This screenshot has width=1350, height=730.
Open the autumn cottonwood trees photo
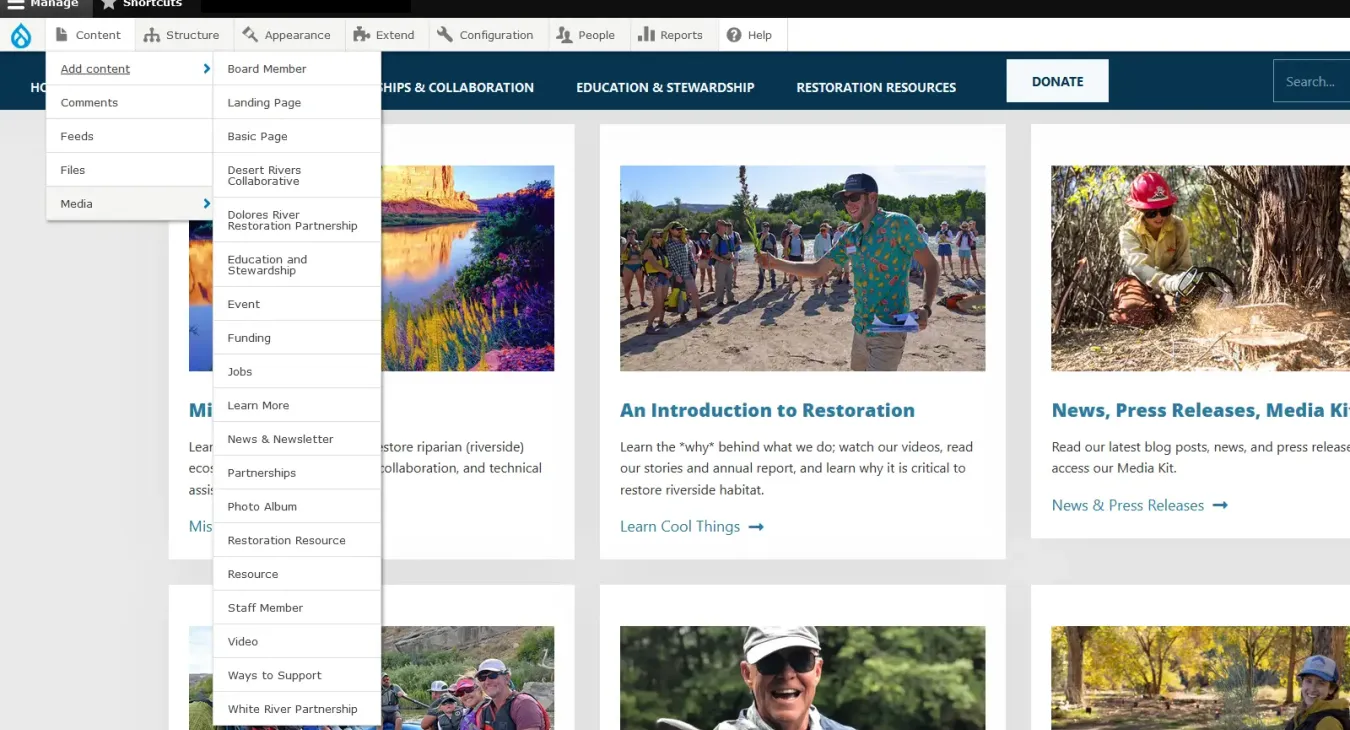[1200, 678]
